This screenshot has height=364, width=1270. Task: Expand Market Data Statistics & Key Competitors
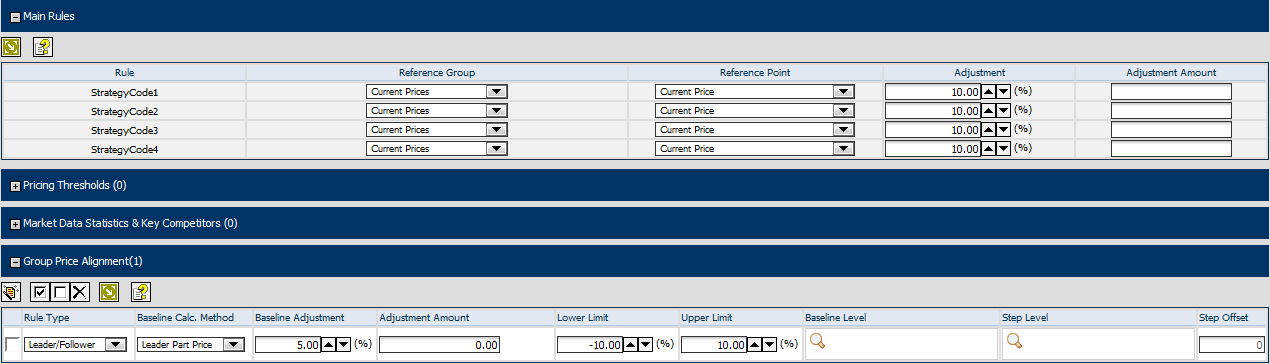point(15,224)
